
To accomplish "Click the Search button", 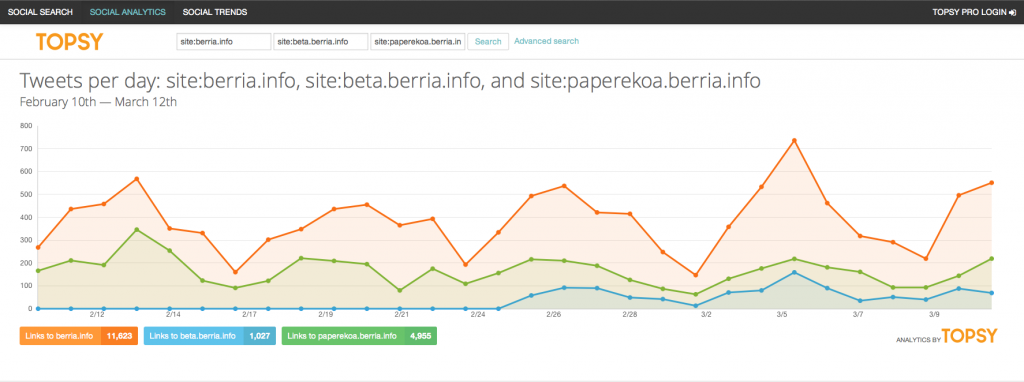I will pos(488,42).
